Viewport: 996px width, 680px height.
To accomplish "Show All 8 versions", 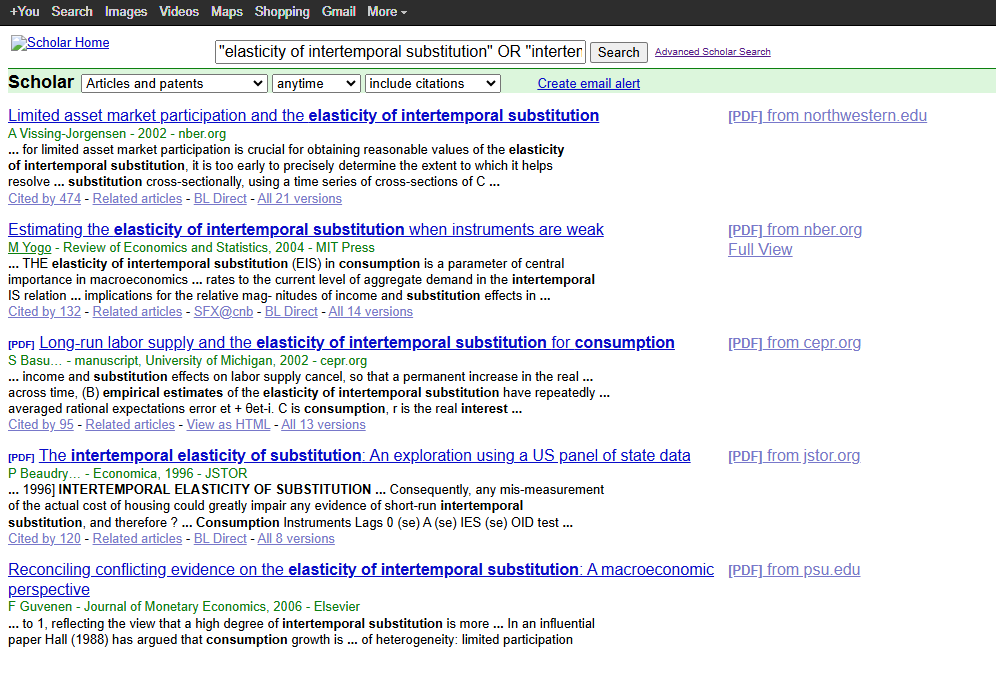I will (x=296, y=538).
